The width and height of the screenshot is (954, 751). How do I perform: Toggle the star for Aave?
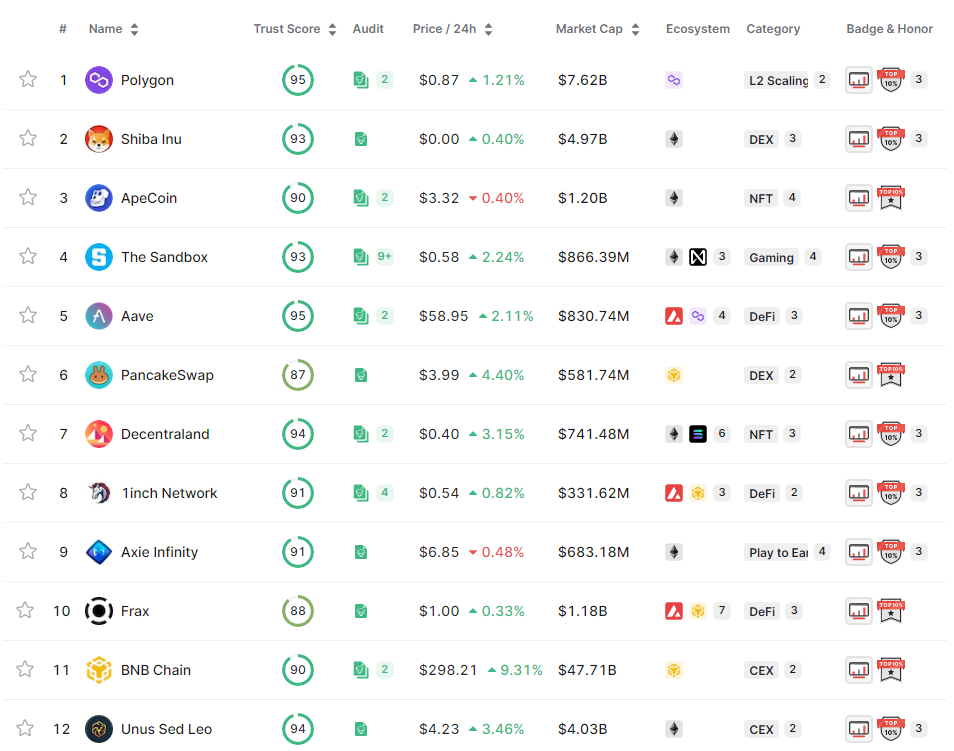(27, 315)
